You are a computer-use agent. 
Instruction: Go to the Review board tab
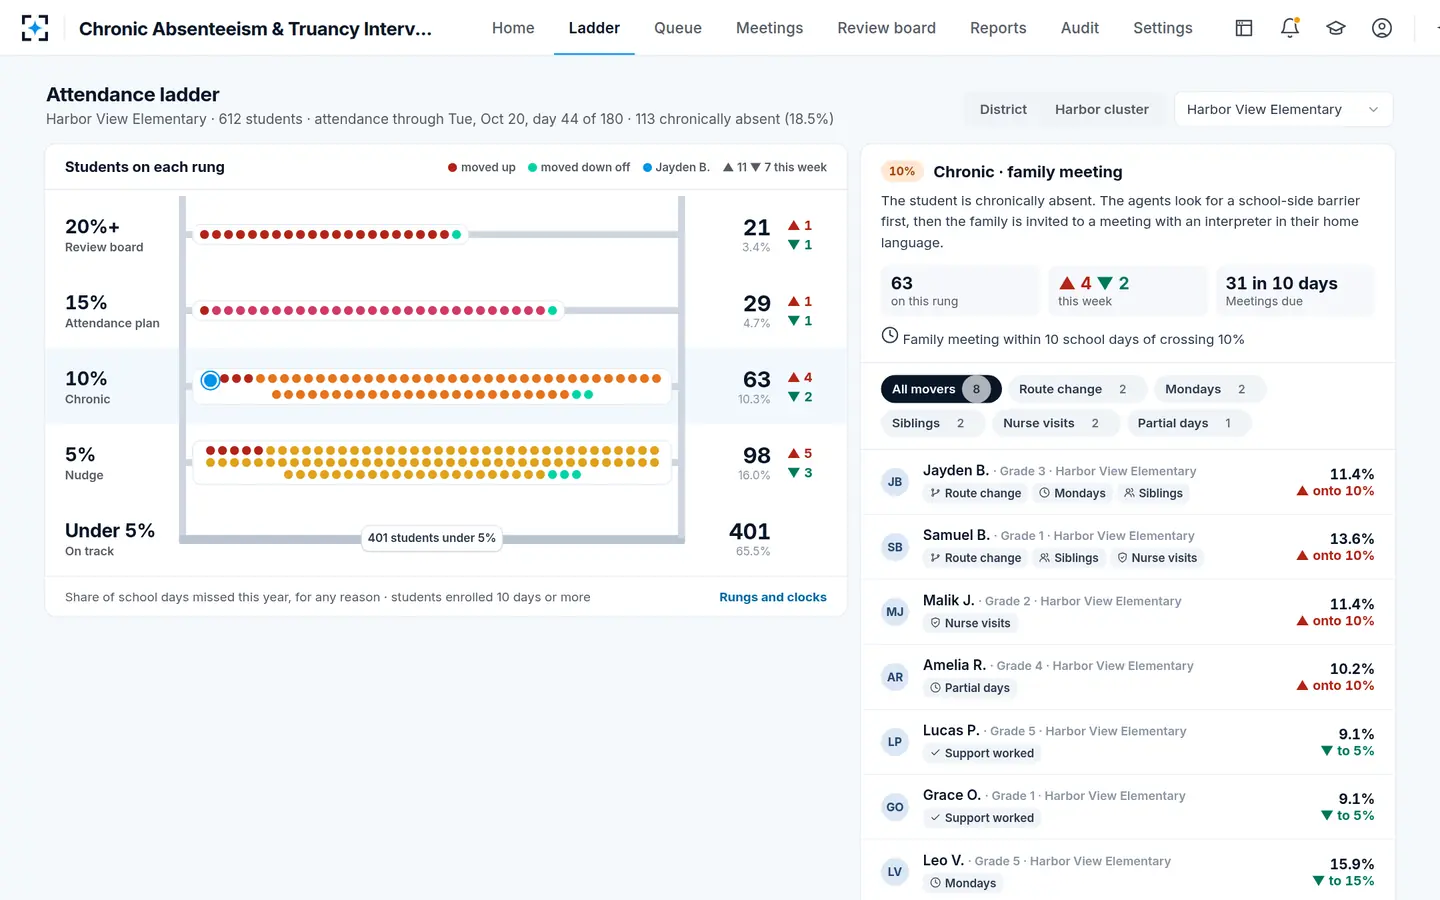(x=886, y=28)
